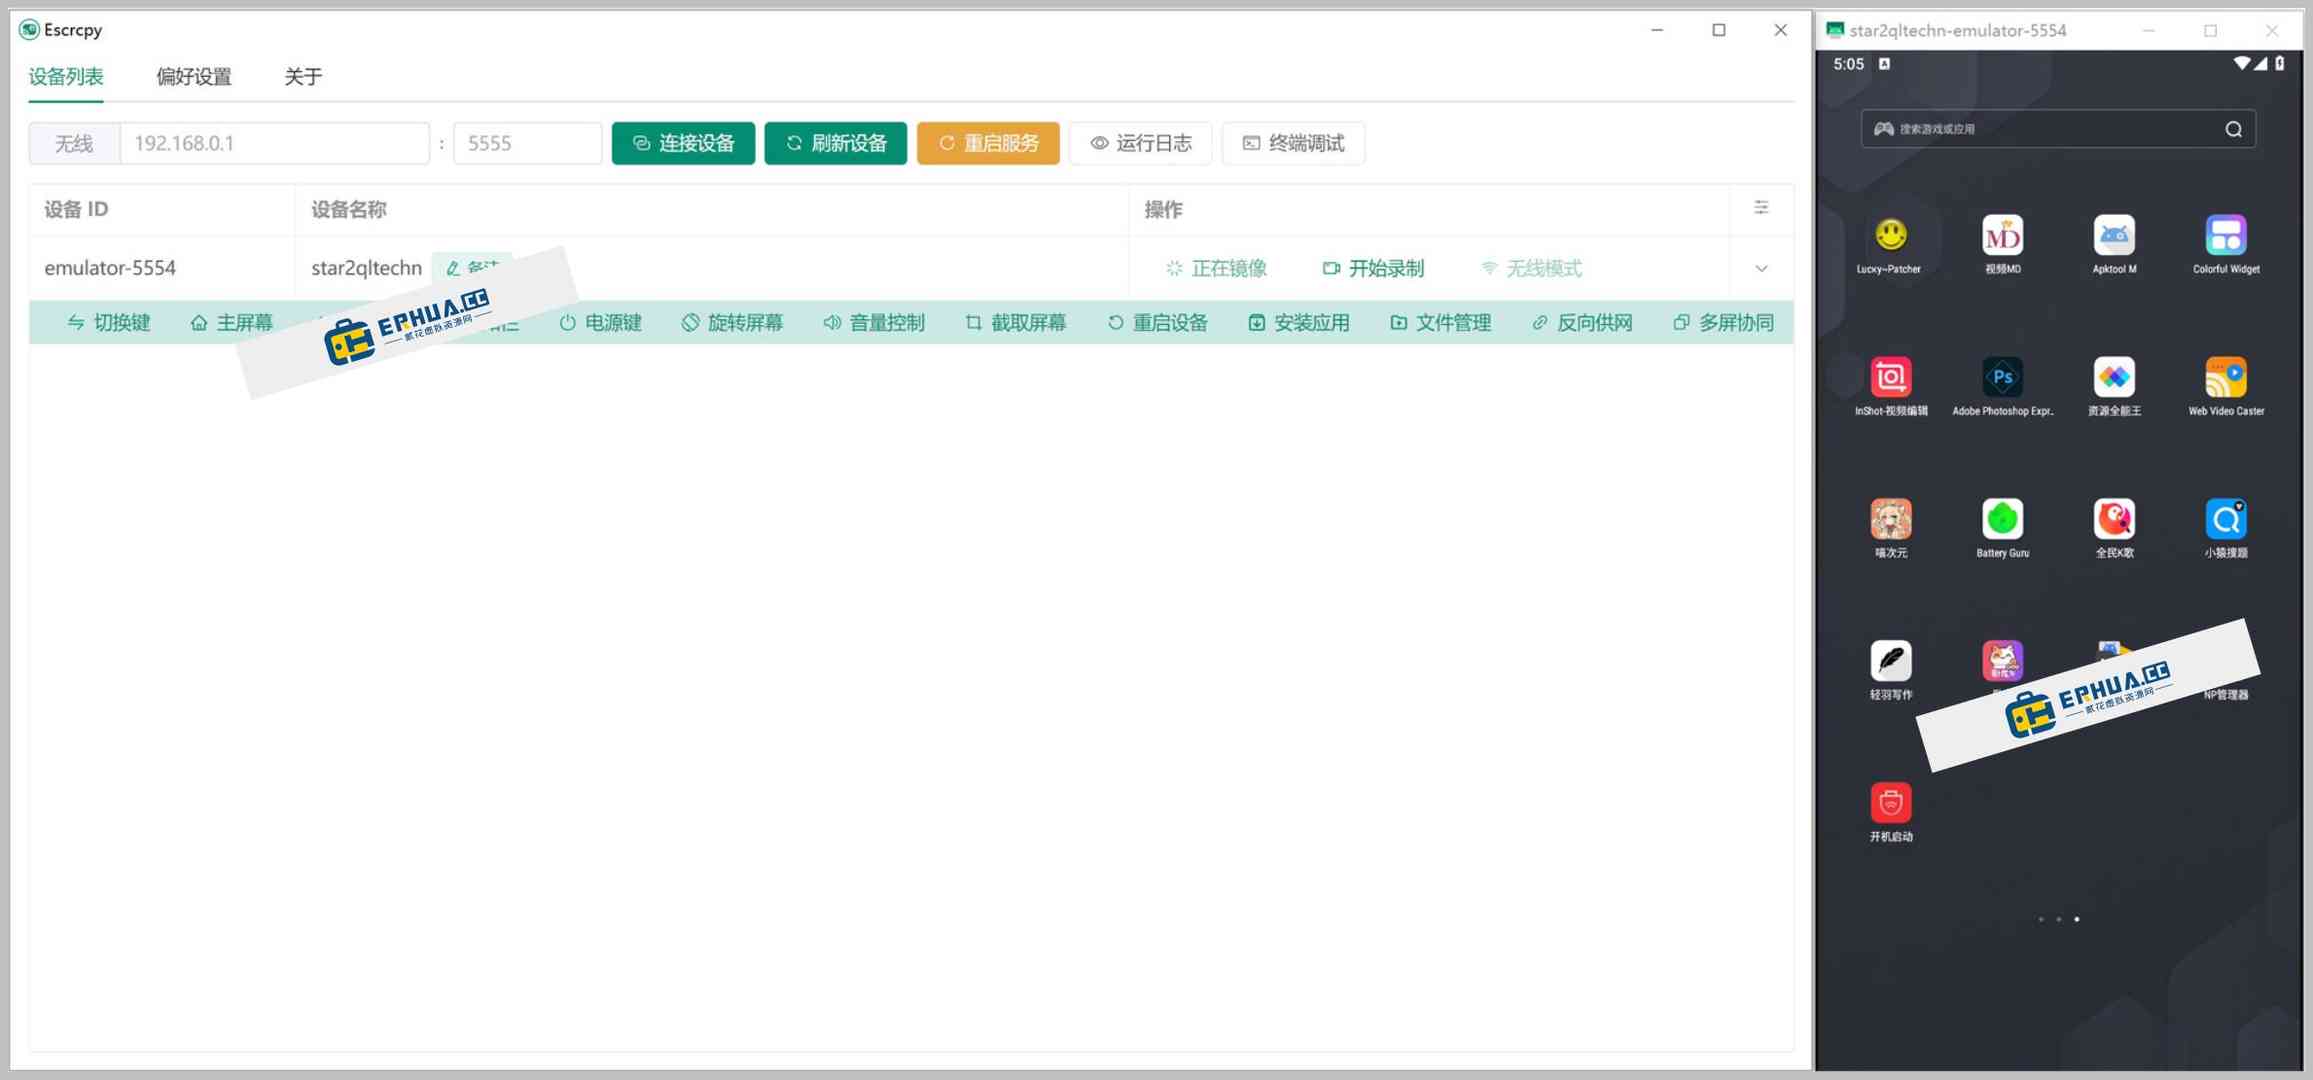
Task: Maximize the Escrcpy window
Action: coord(1718,30)
